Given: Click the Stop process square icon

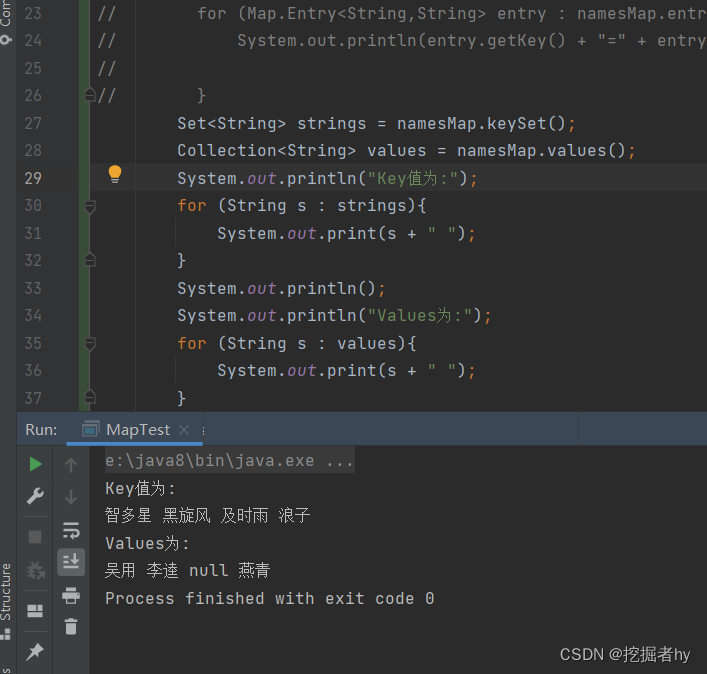Looking at the screenshot, I should [35, 536].
